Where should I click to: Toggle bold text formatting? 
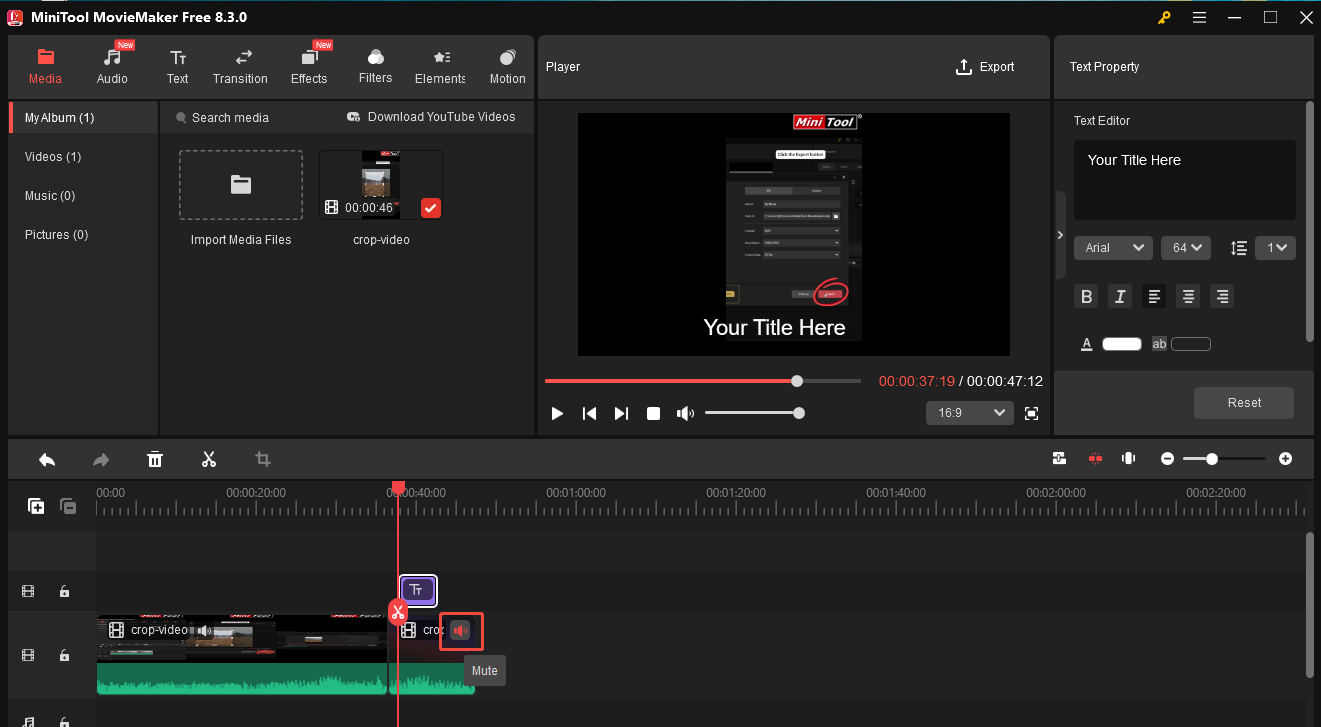pos(1086,296)
